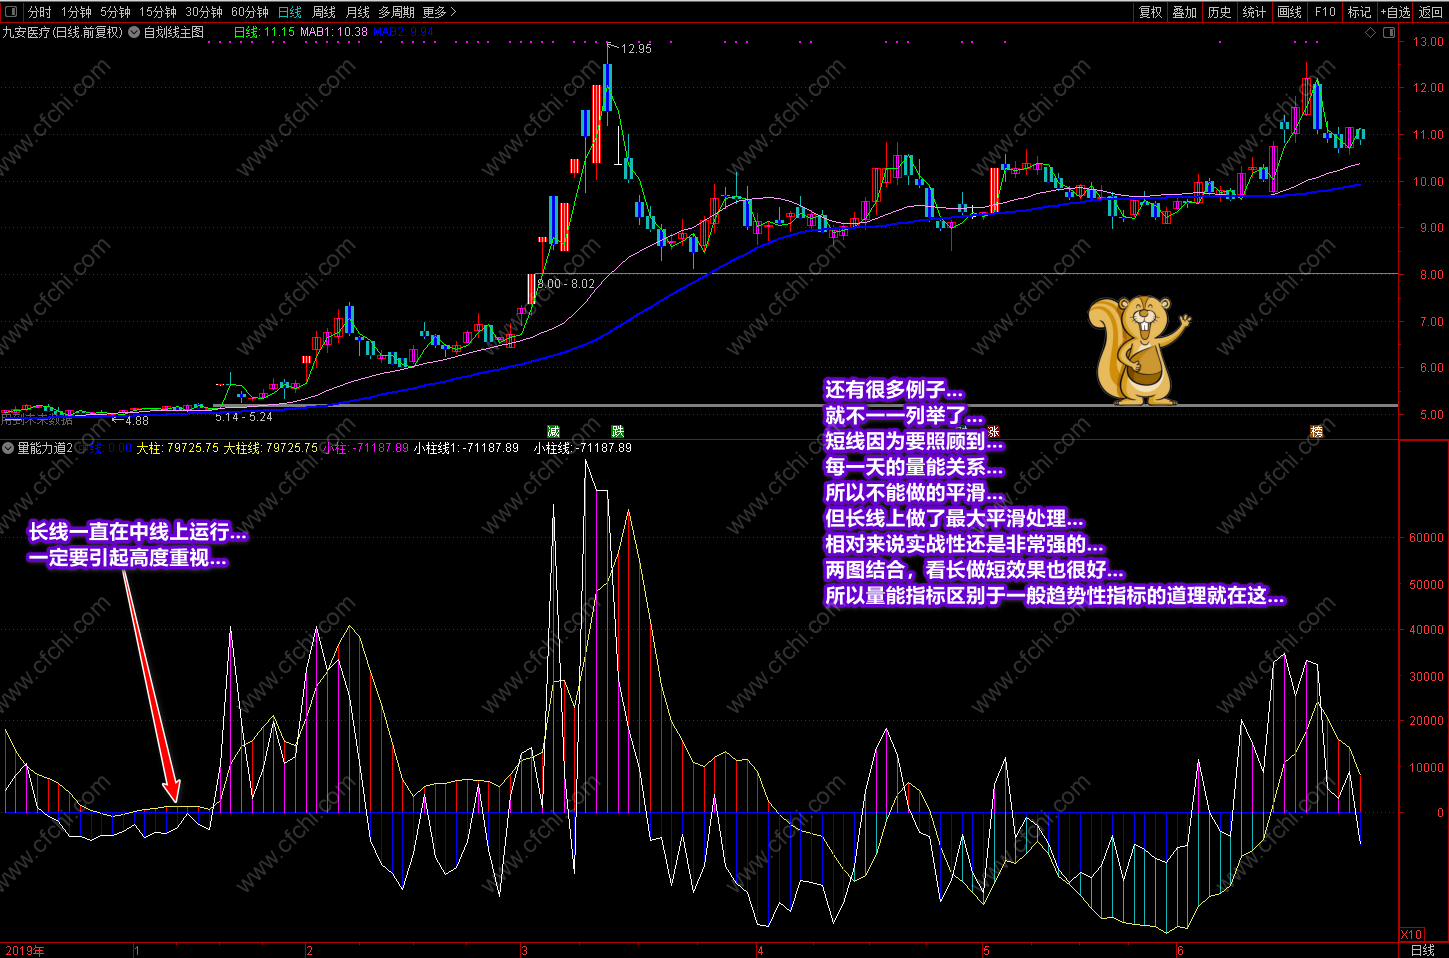Click the orange 榜 marker icon
The height and width of the screenshot is (958, 1449).
[1317, 431]
